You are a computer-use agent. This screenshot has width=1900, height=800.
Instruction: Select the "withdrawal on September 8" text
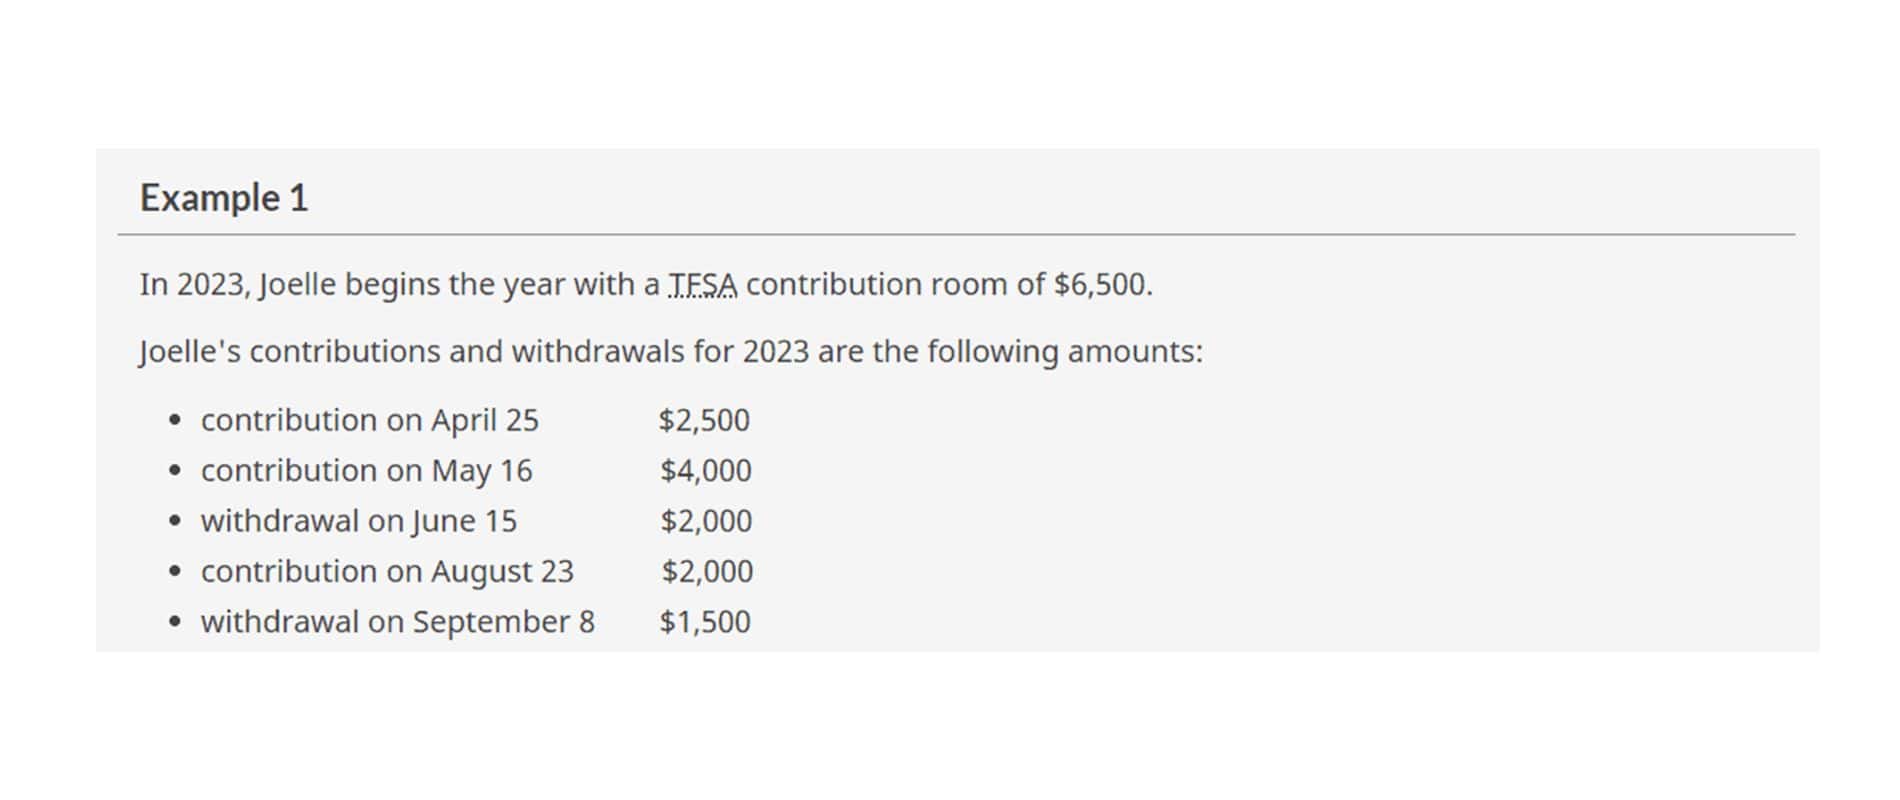tap(397, 622)
